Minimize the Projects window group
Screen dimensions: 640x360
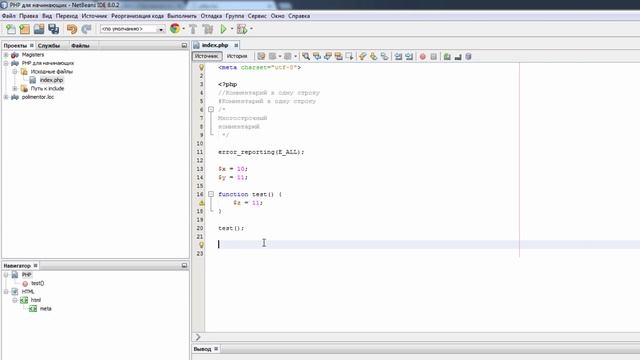coord(184,46)
